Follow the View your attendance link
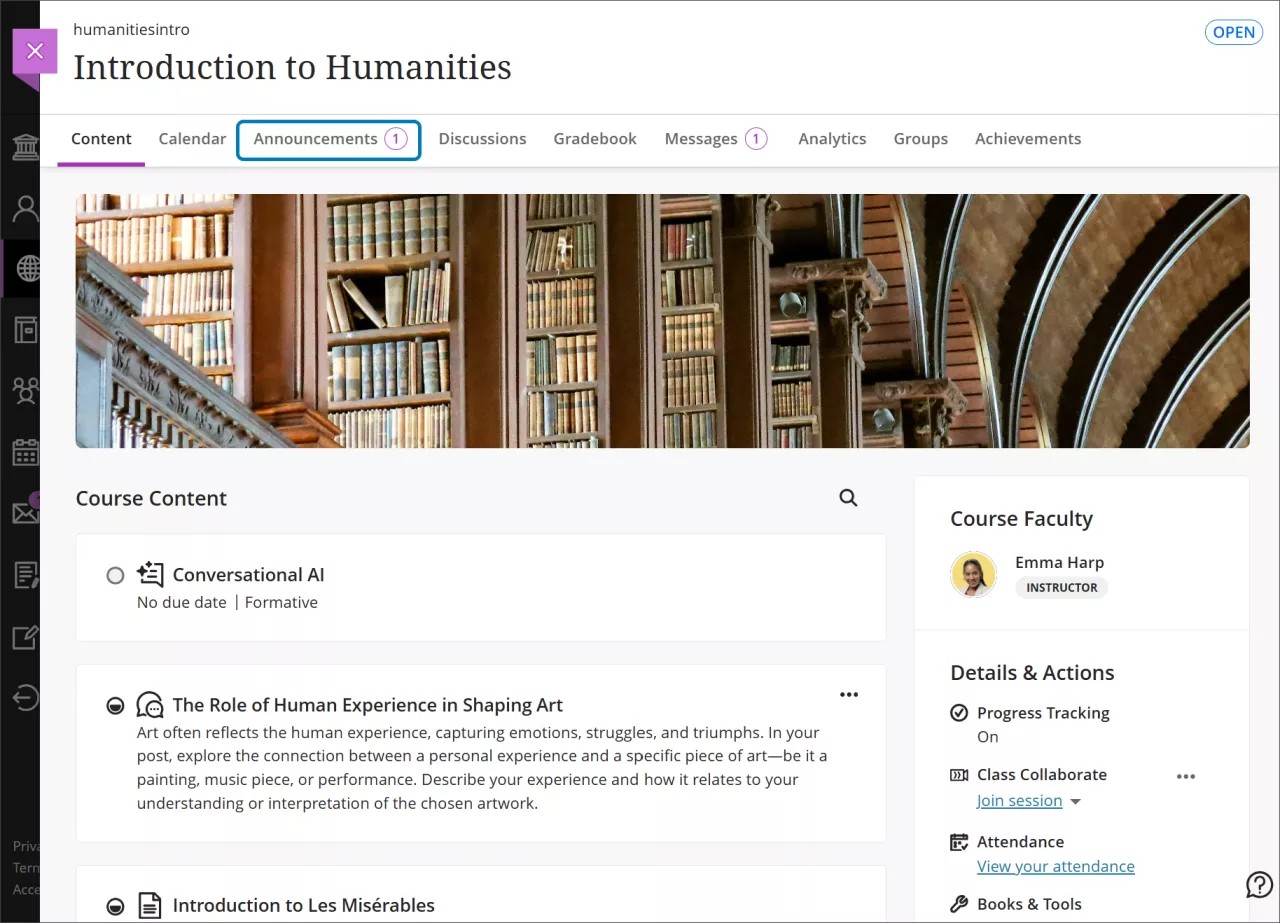Image resolution: width=1280 pixels, height=923 pixels. (1055, 866)
